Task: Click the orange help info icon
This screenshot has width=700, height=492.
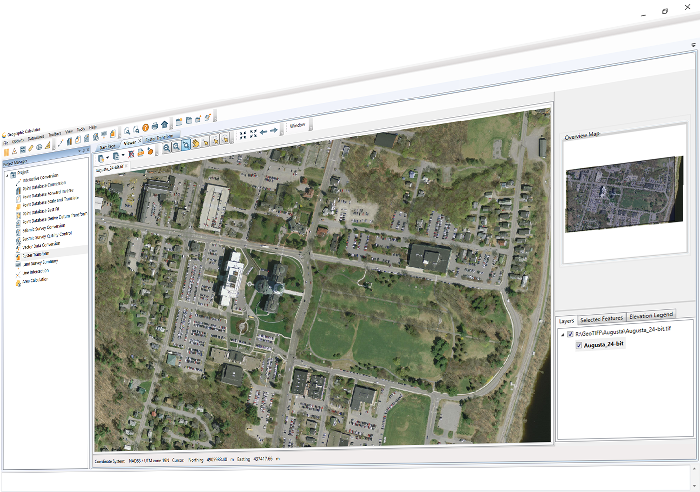Action: point(146,128)
